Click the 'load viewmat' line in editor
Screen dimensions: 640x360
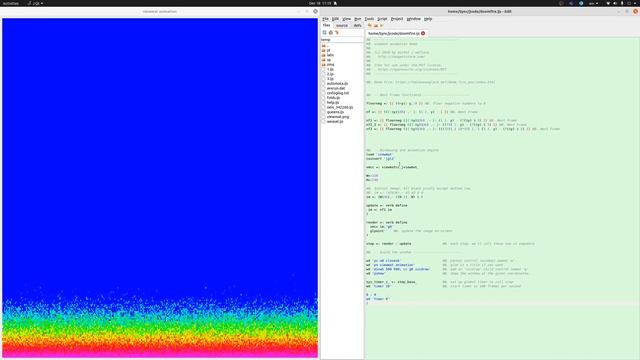click(x=379, y=155)
